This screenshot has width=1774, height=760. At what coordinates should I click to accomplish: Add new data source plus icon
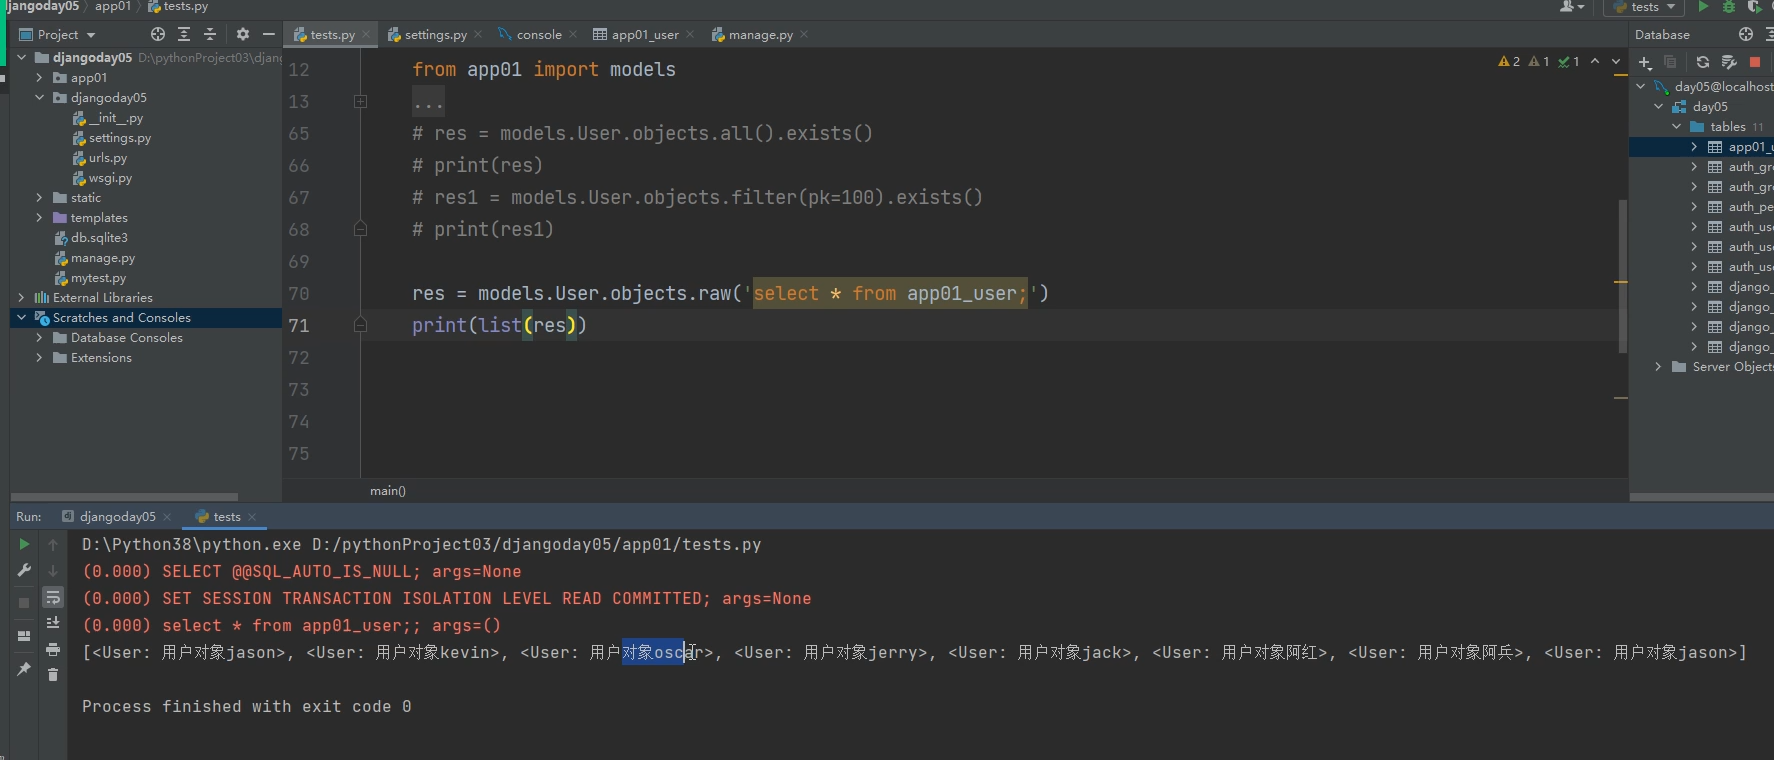[x=1645, y=62]
